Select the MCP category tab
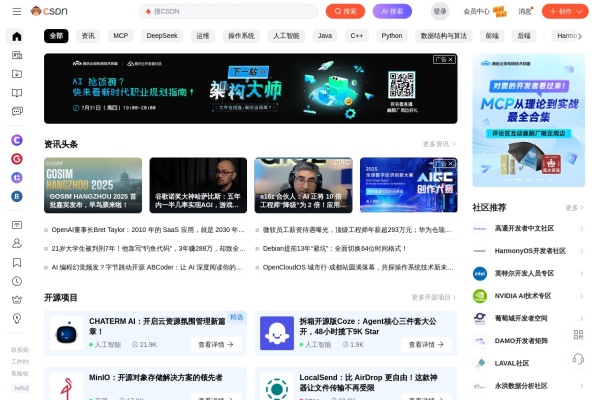 click(x=121, y=36)
